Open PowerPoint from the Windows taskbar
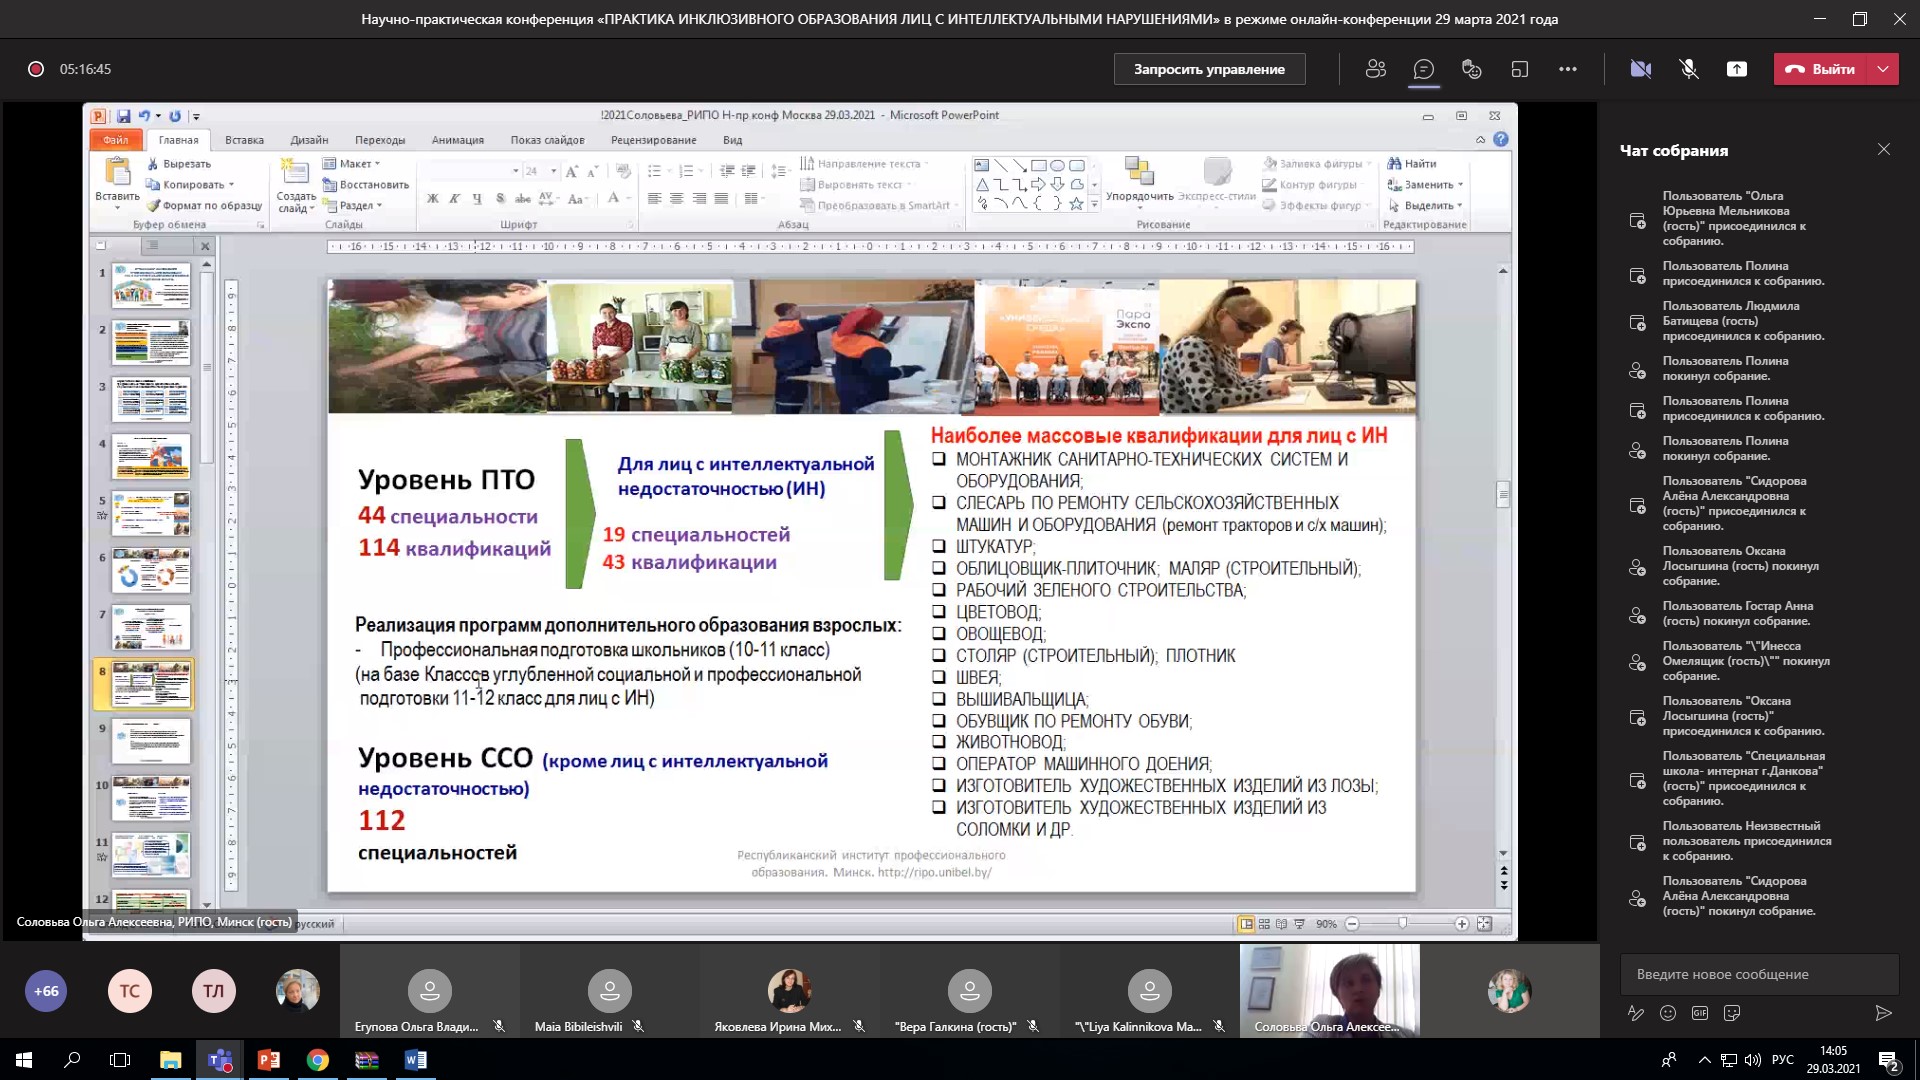The image size is (1920, 1080). (x=269, y=1060)
